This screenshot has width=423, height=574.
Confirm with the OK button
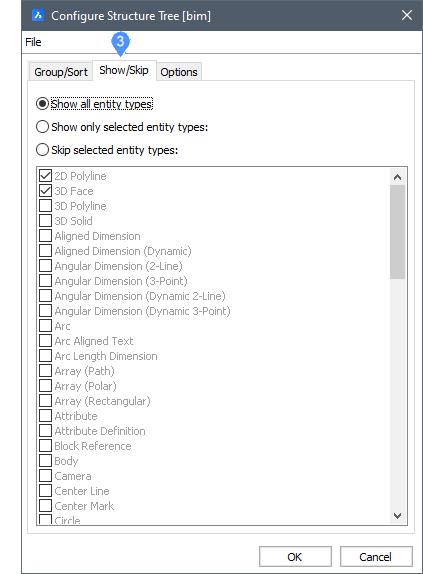coord(295,557)
